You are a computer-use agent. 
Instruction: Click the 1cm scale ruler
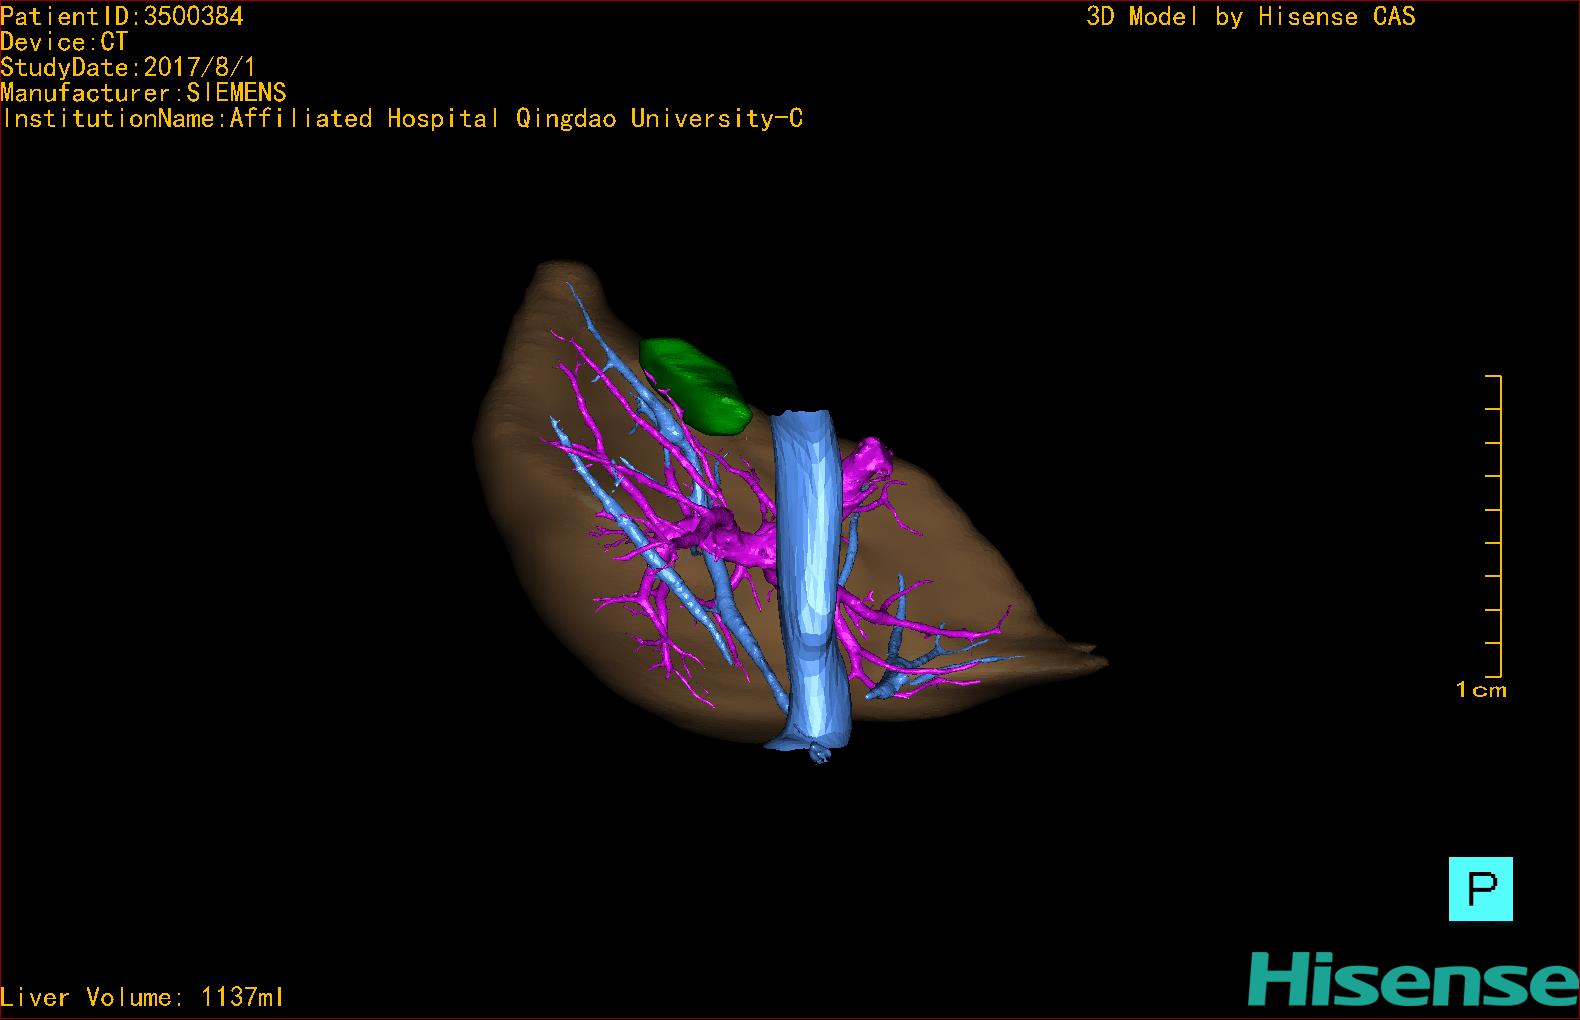pos(1493,526)
